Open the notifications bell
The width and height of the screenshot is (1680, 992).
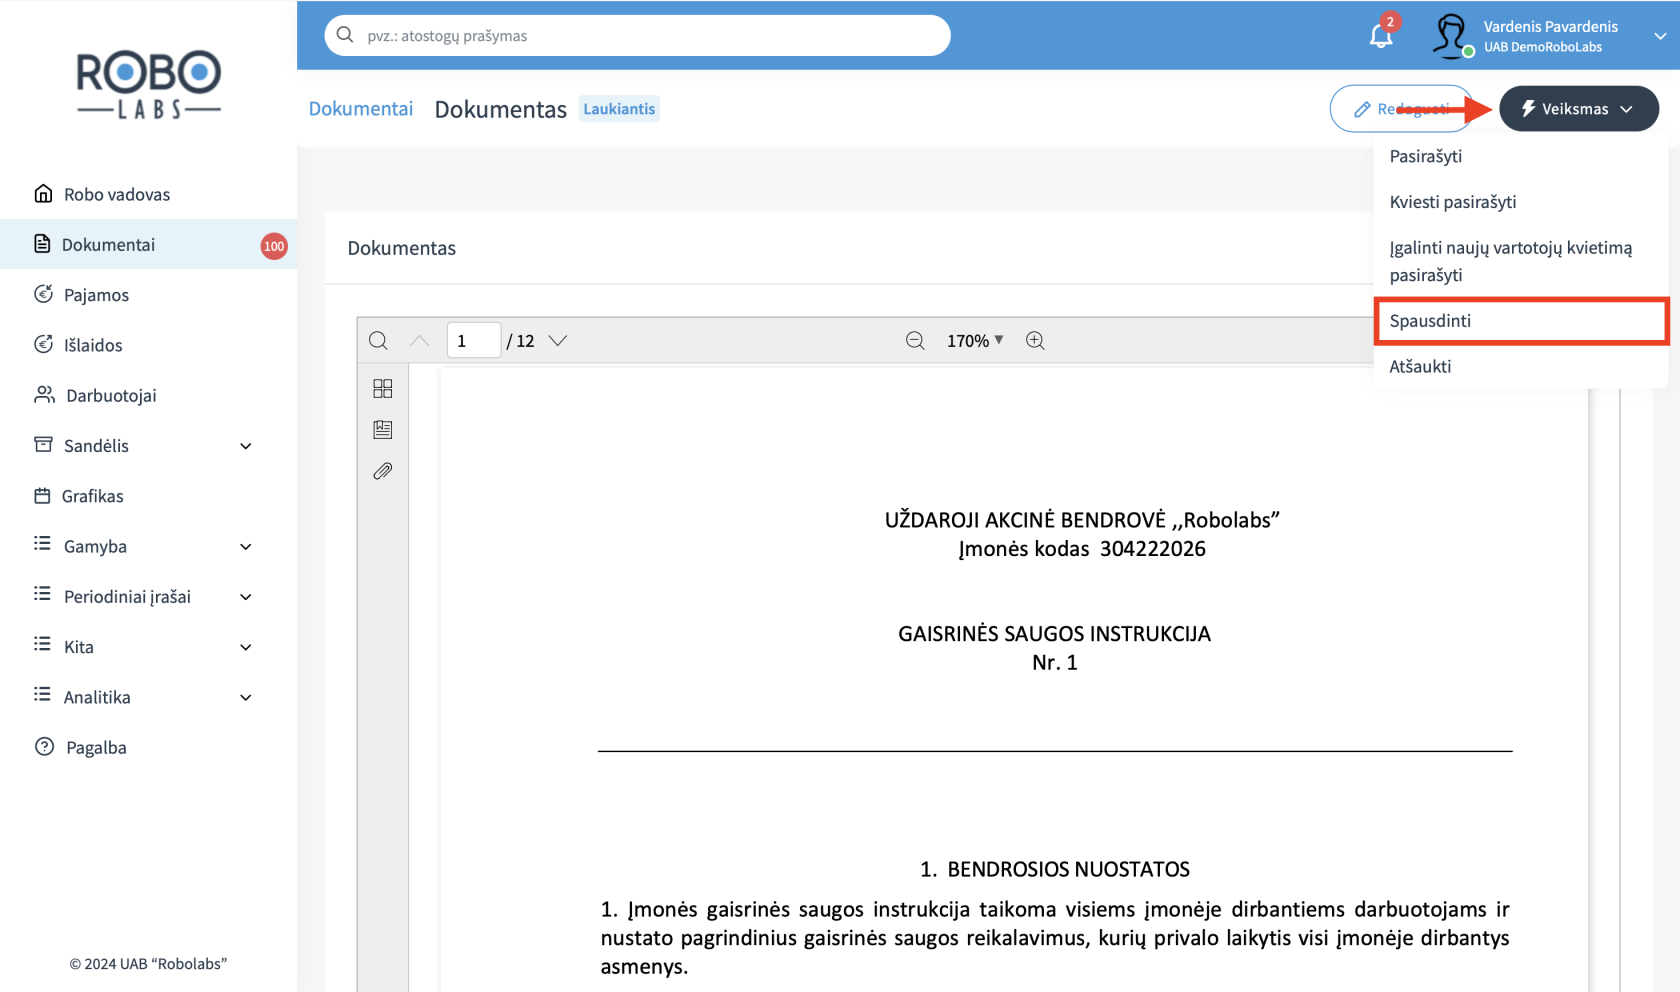(1381, 36)
